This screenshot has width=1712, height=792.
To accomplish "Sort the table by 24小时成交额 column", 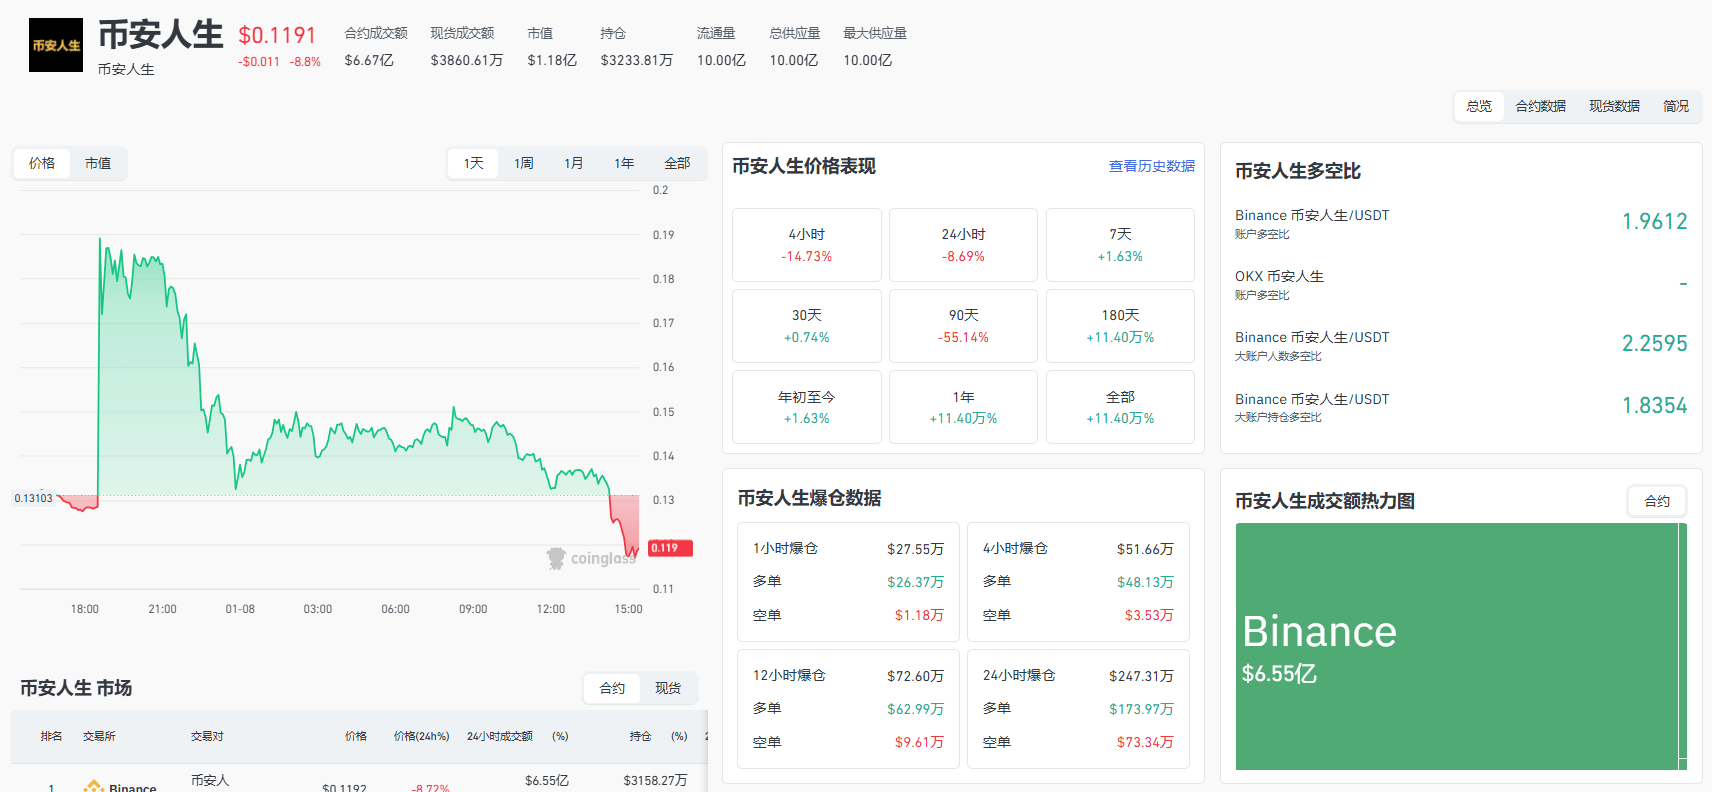I will click(500, 736).
